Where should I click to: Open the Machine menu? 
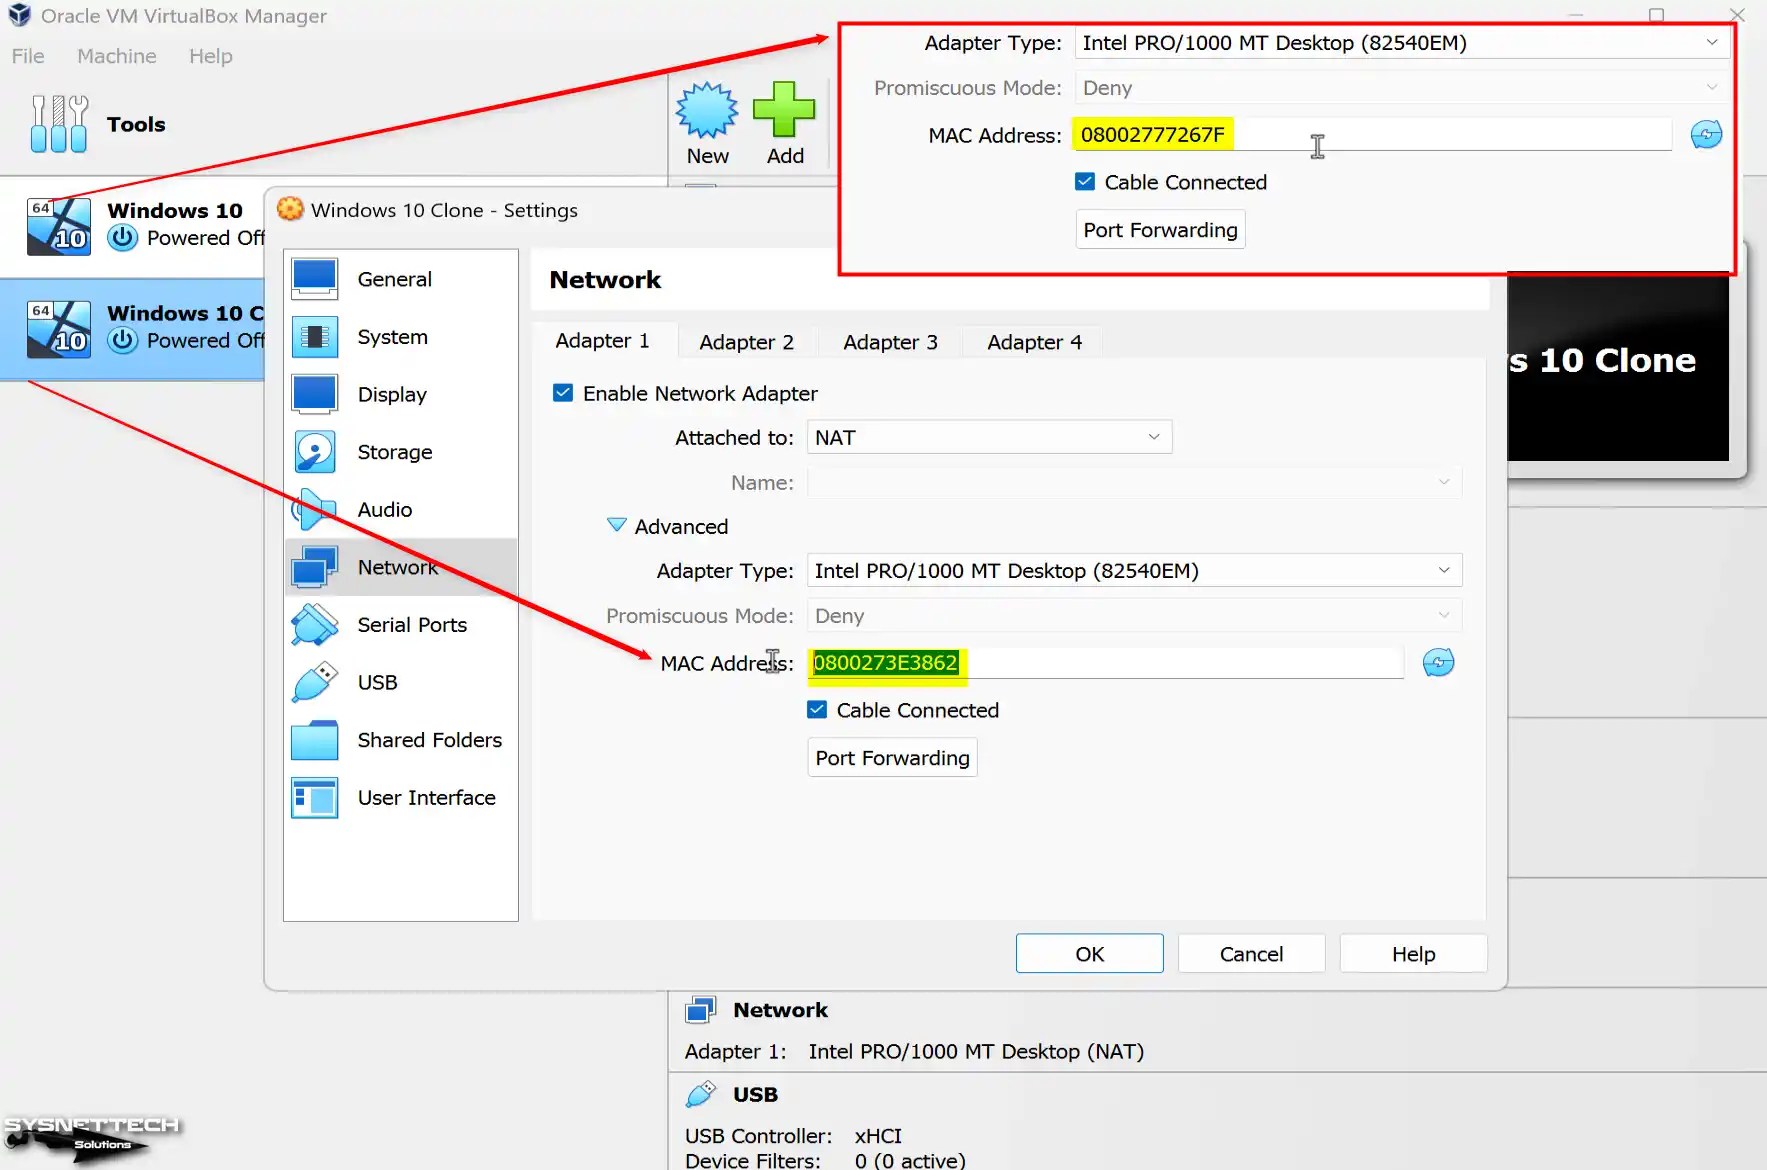(117, 56)
